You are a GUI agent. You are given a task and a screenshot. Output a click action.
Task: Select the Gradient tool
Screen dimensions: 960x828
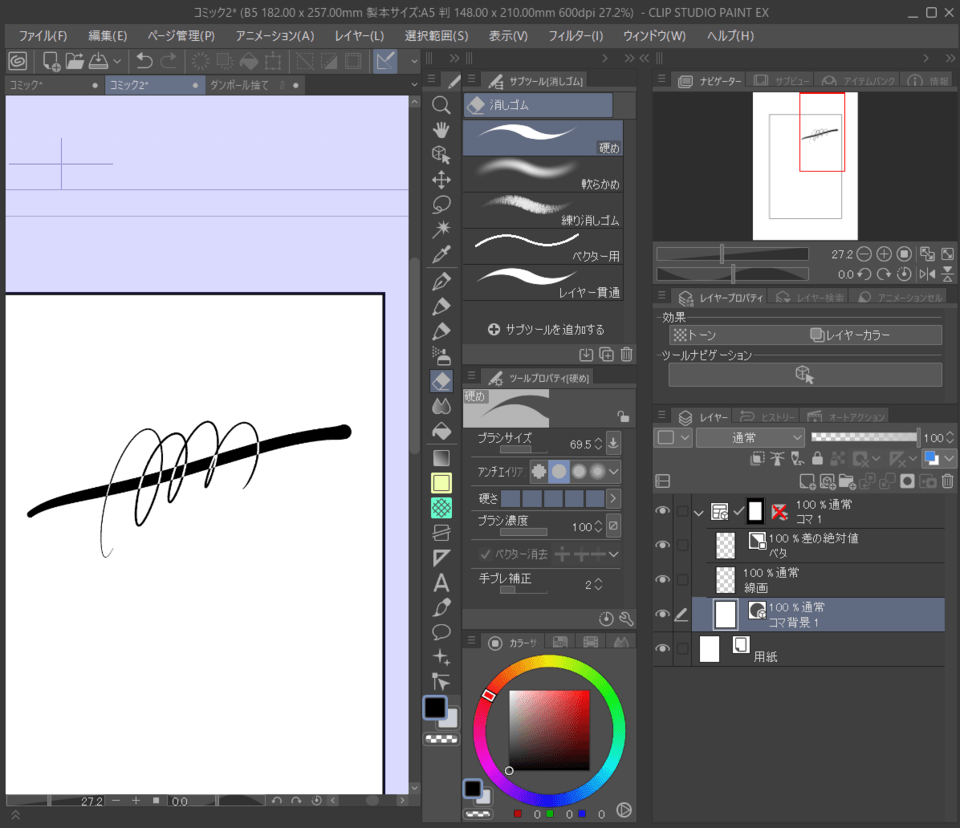click(x=441, y=457)
